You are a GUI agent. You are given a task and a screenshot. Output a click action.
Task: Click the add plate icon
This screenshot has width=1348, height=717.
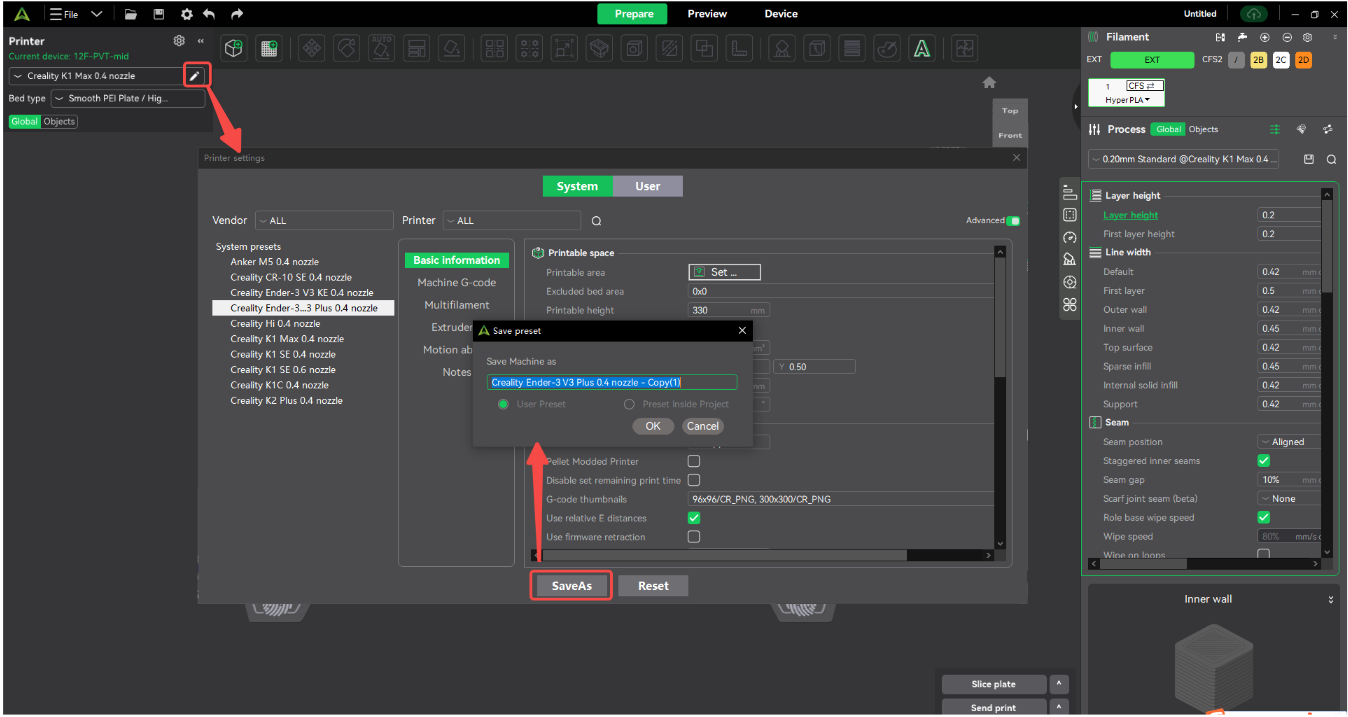pyautogui.click(x=268, y=48)
